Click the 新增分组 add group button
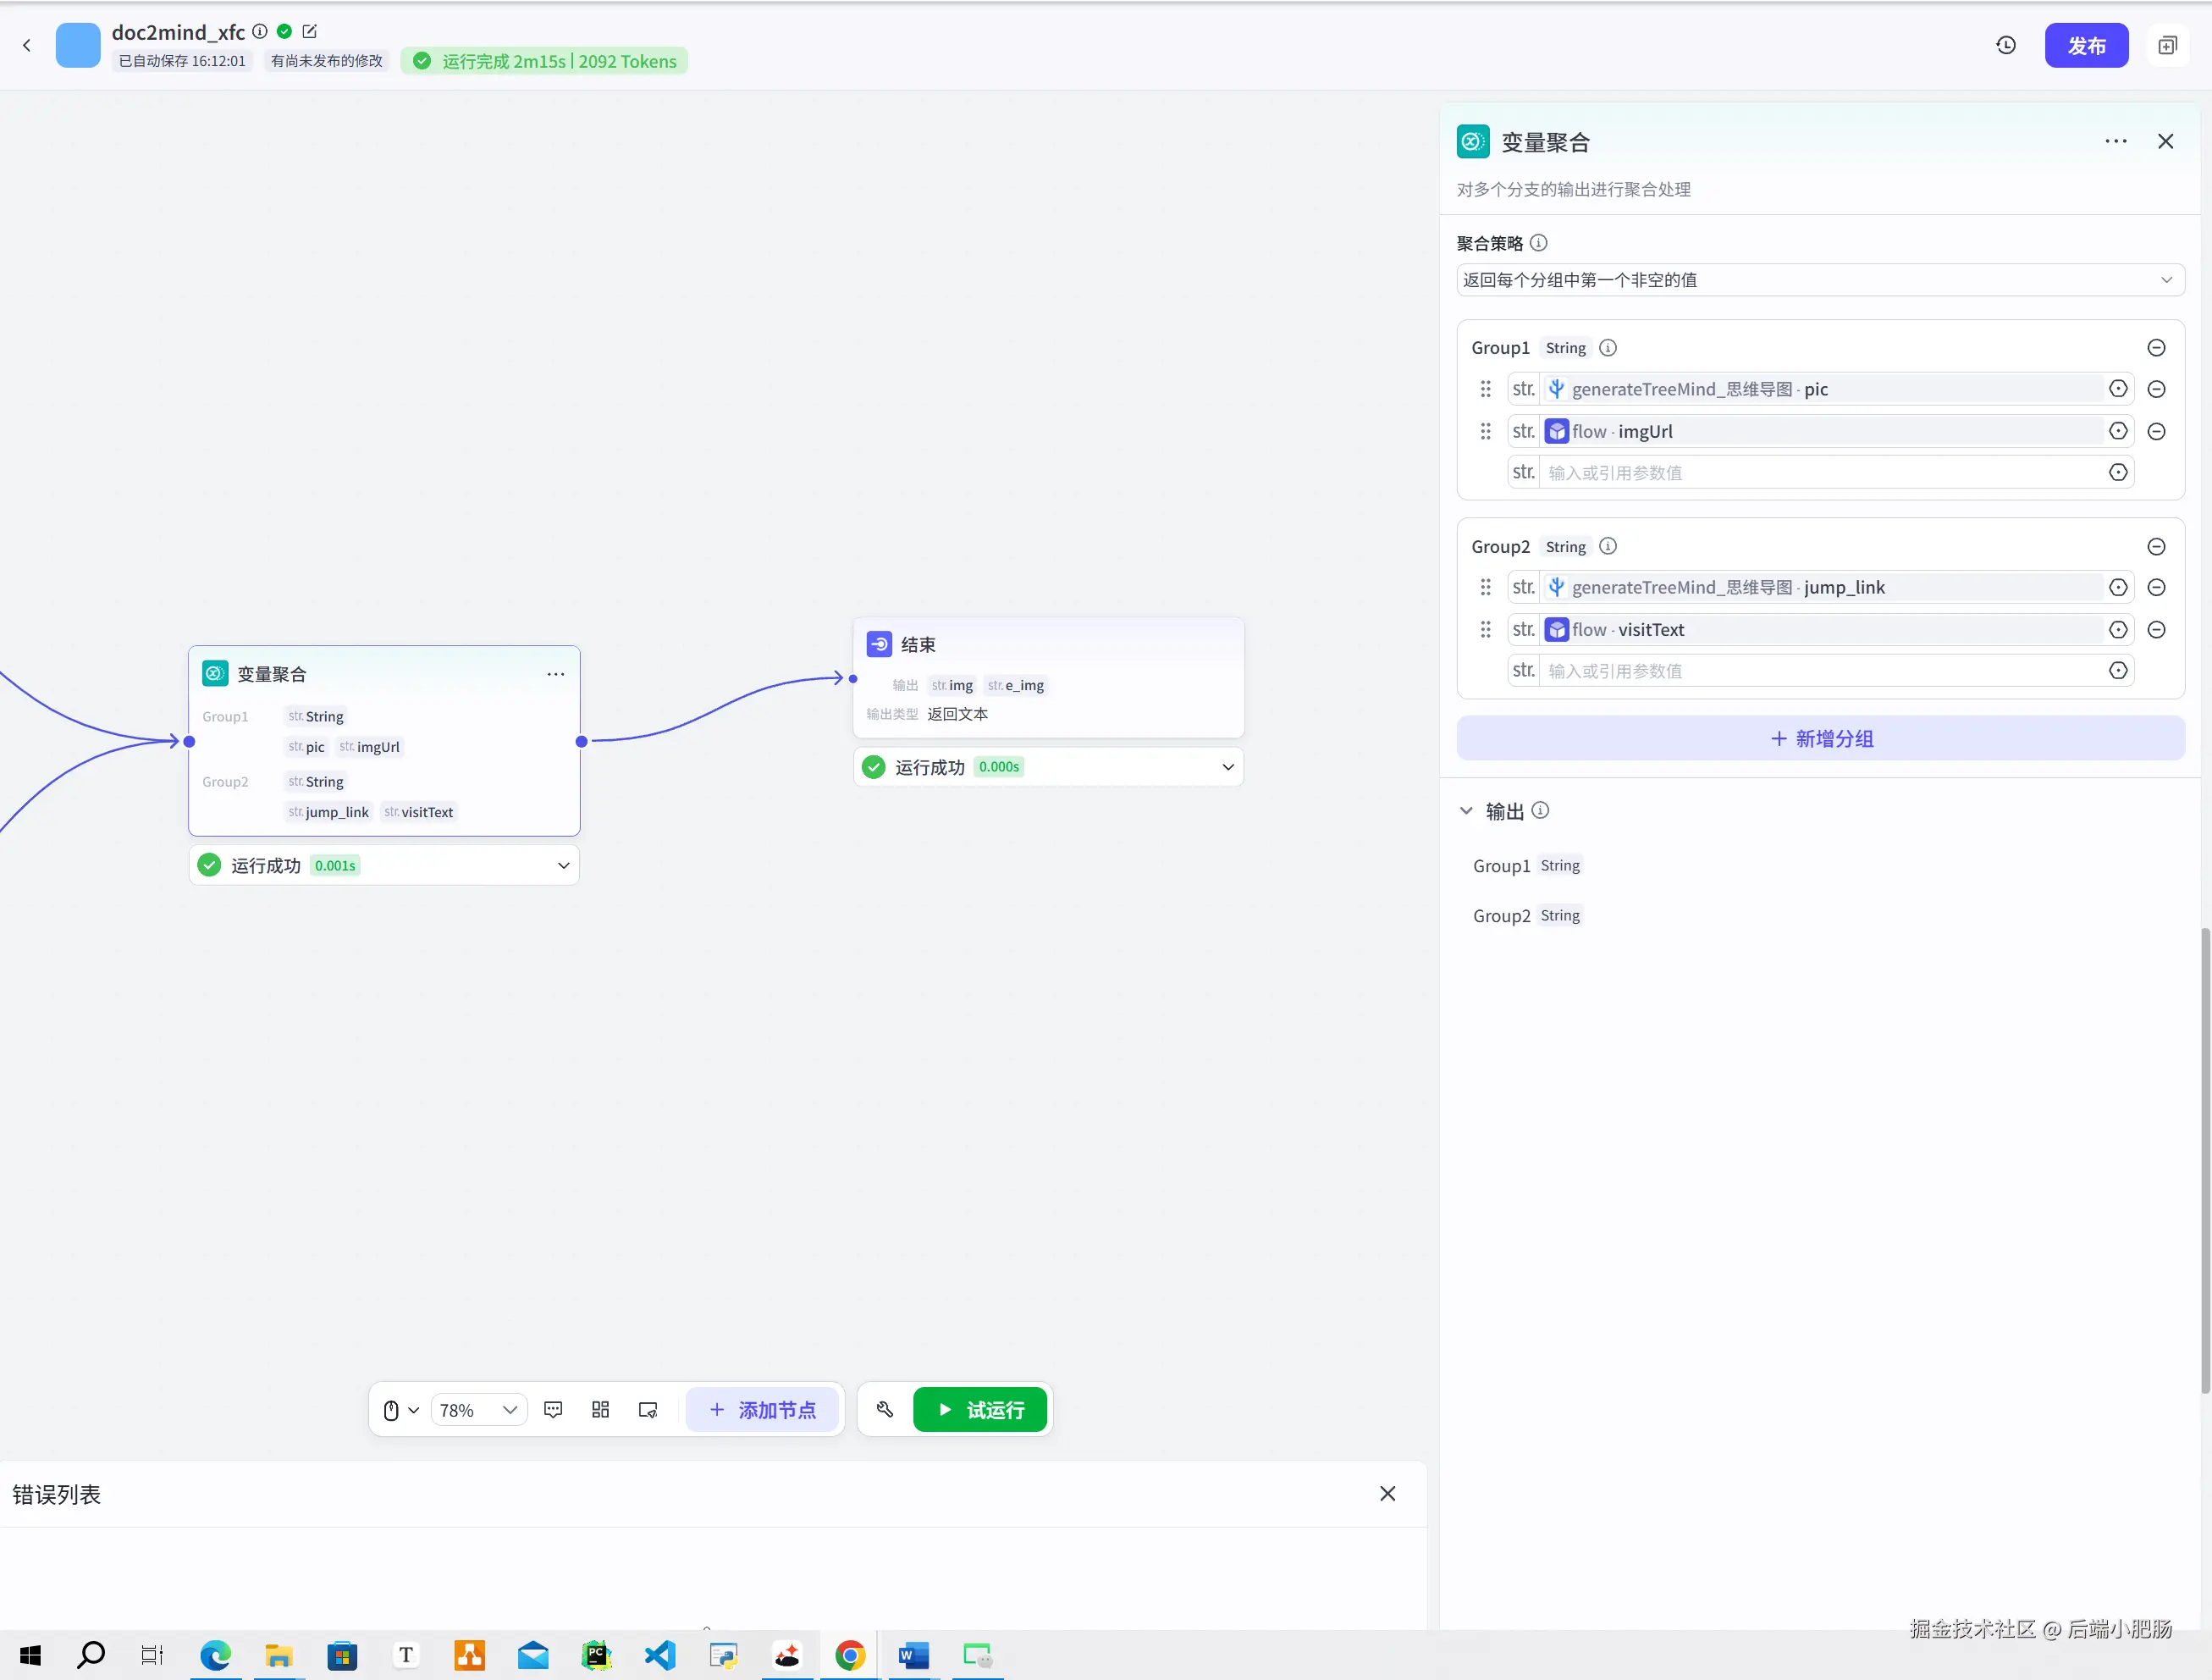The height and width of the screenshot is (1680, 2212). (x=1820, y=739)
